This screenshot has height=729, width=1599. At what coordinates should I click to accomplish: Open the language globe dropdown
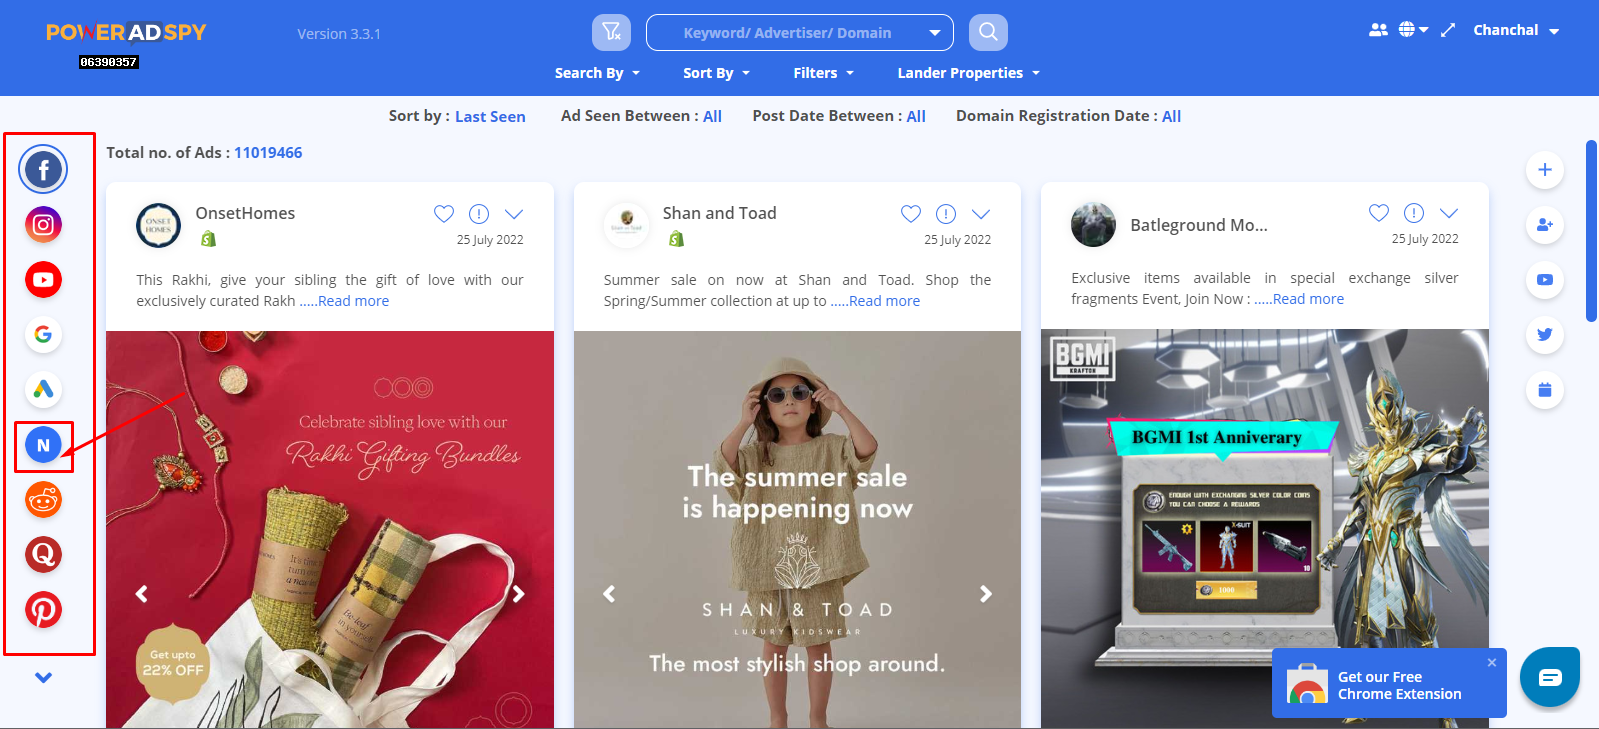pyautogui.click(x=1413, y=30)
